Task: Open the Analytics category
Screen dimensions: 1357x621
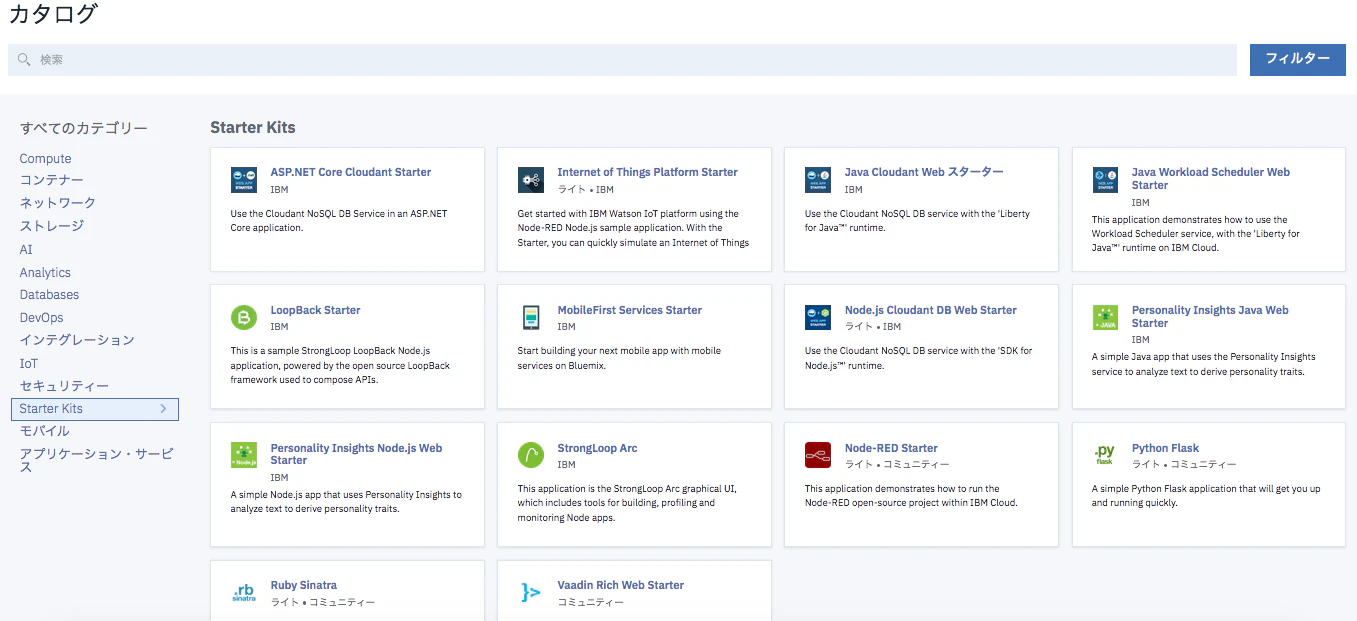Action: [45, 273]
